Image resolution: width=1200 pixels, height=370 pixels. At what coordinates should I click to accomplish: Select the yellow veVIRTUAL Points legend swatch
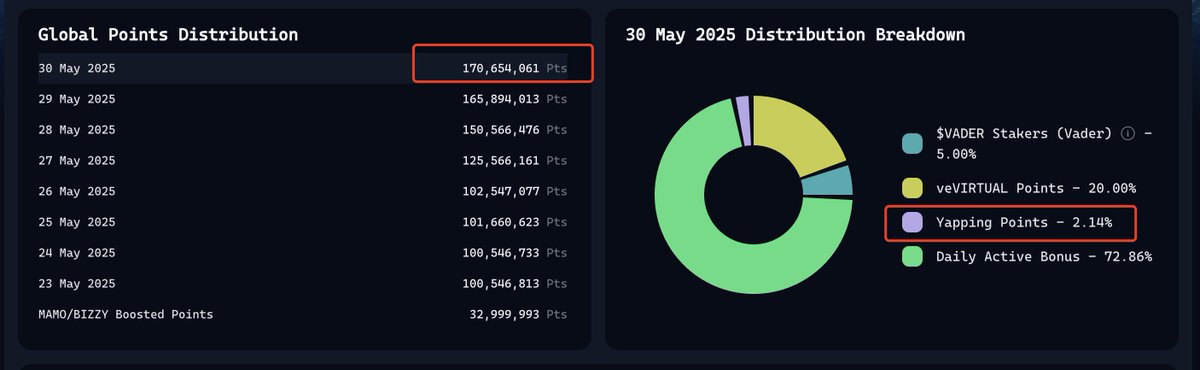coord(912,188)
